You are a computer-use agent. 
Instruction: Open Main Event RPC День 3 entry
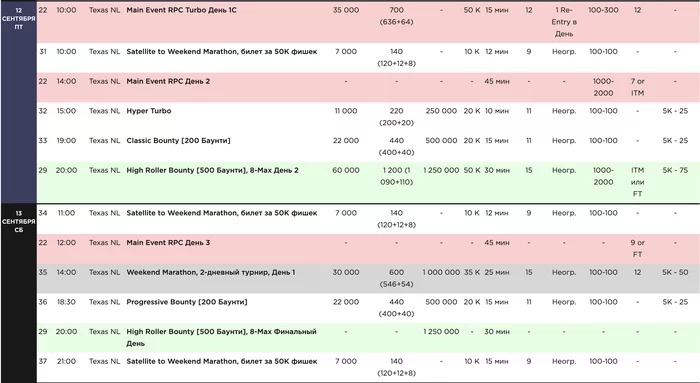click(x=168, y=243)
